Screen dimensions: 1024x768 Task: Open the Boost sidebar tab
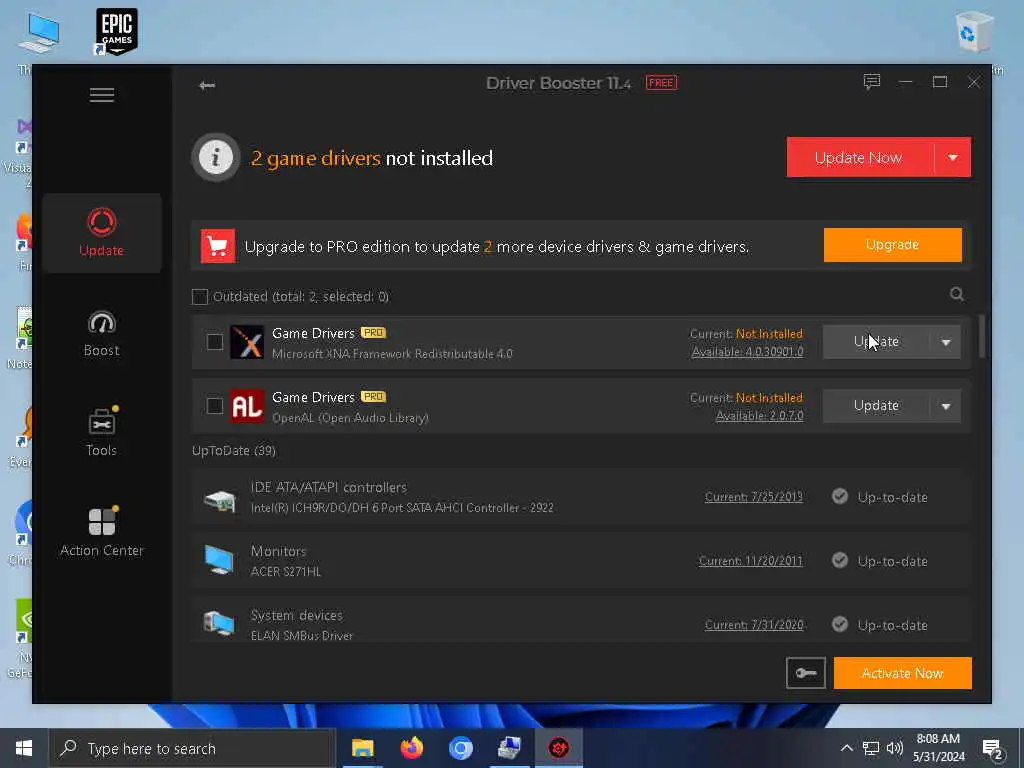pyautogui.click(x=102, y=334)
